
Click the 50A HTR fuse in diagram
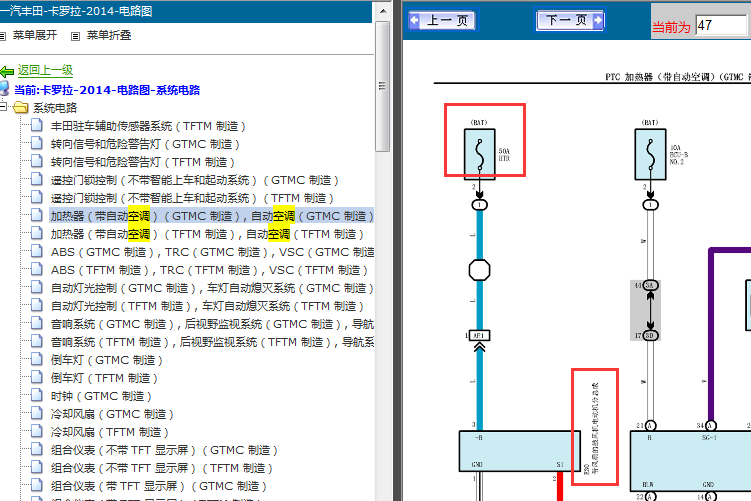[479, 154]
